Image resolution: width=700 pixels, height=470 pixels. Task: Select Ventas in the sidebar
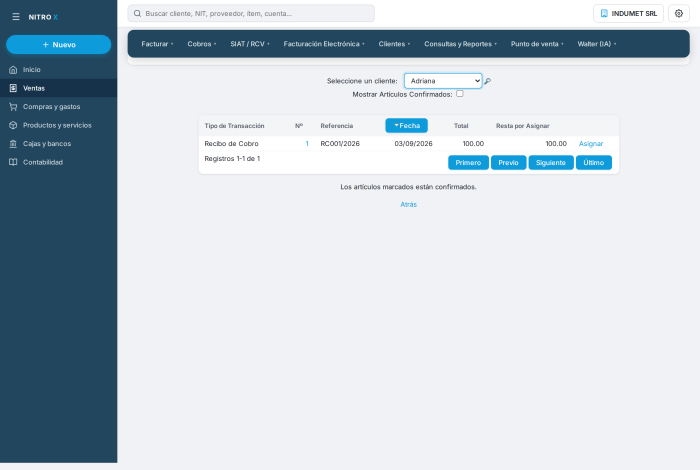coord(58,88)
